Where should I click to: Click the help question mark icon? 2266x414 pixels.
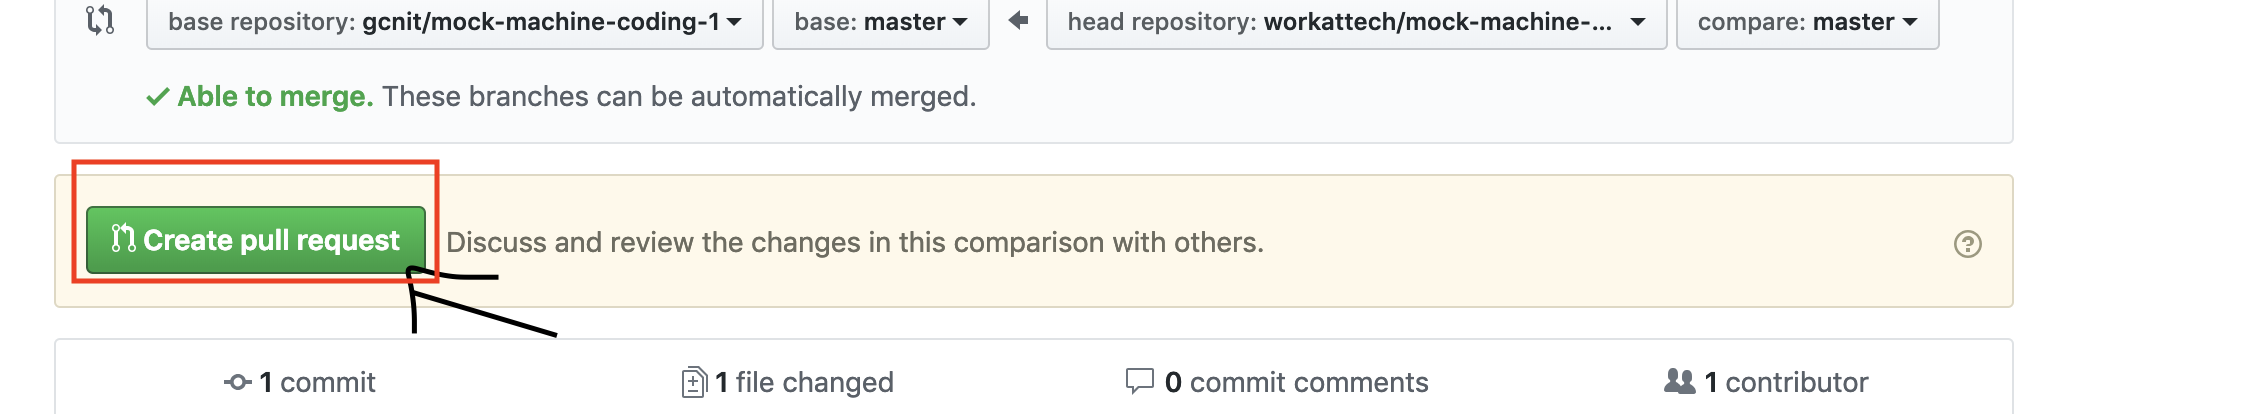1967,244
